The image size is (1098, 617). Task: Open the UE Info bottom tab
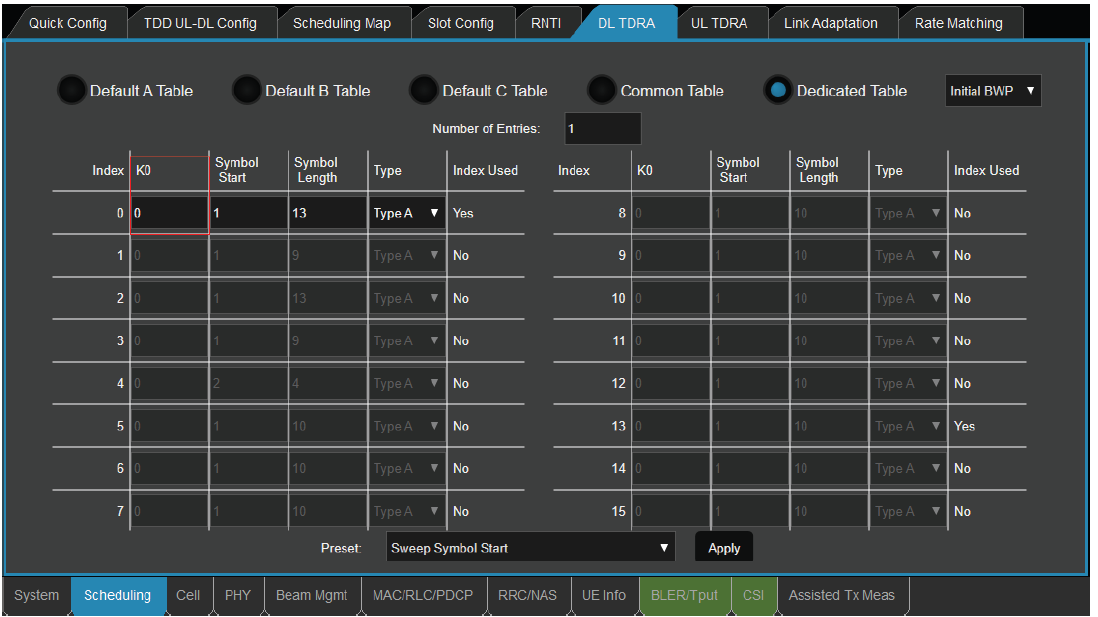coord(604,595)
